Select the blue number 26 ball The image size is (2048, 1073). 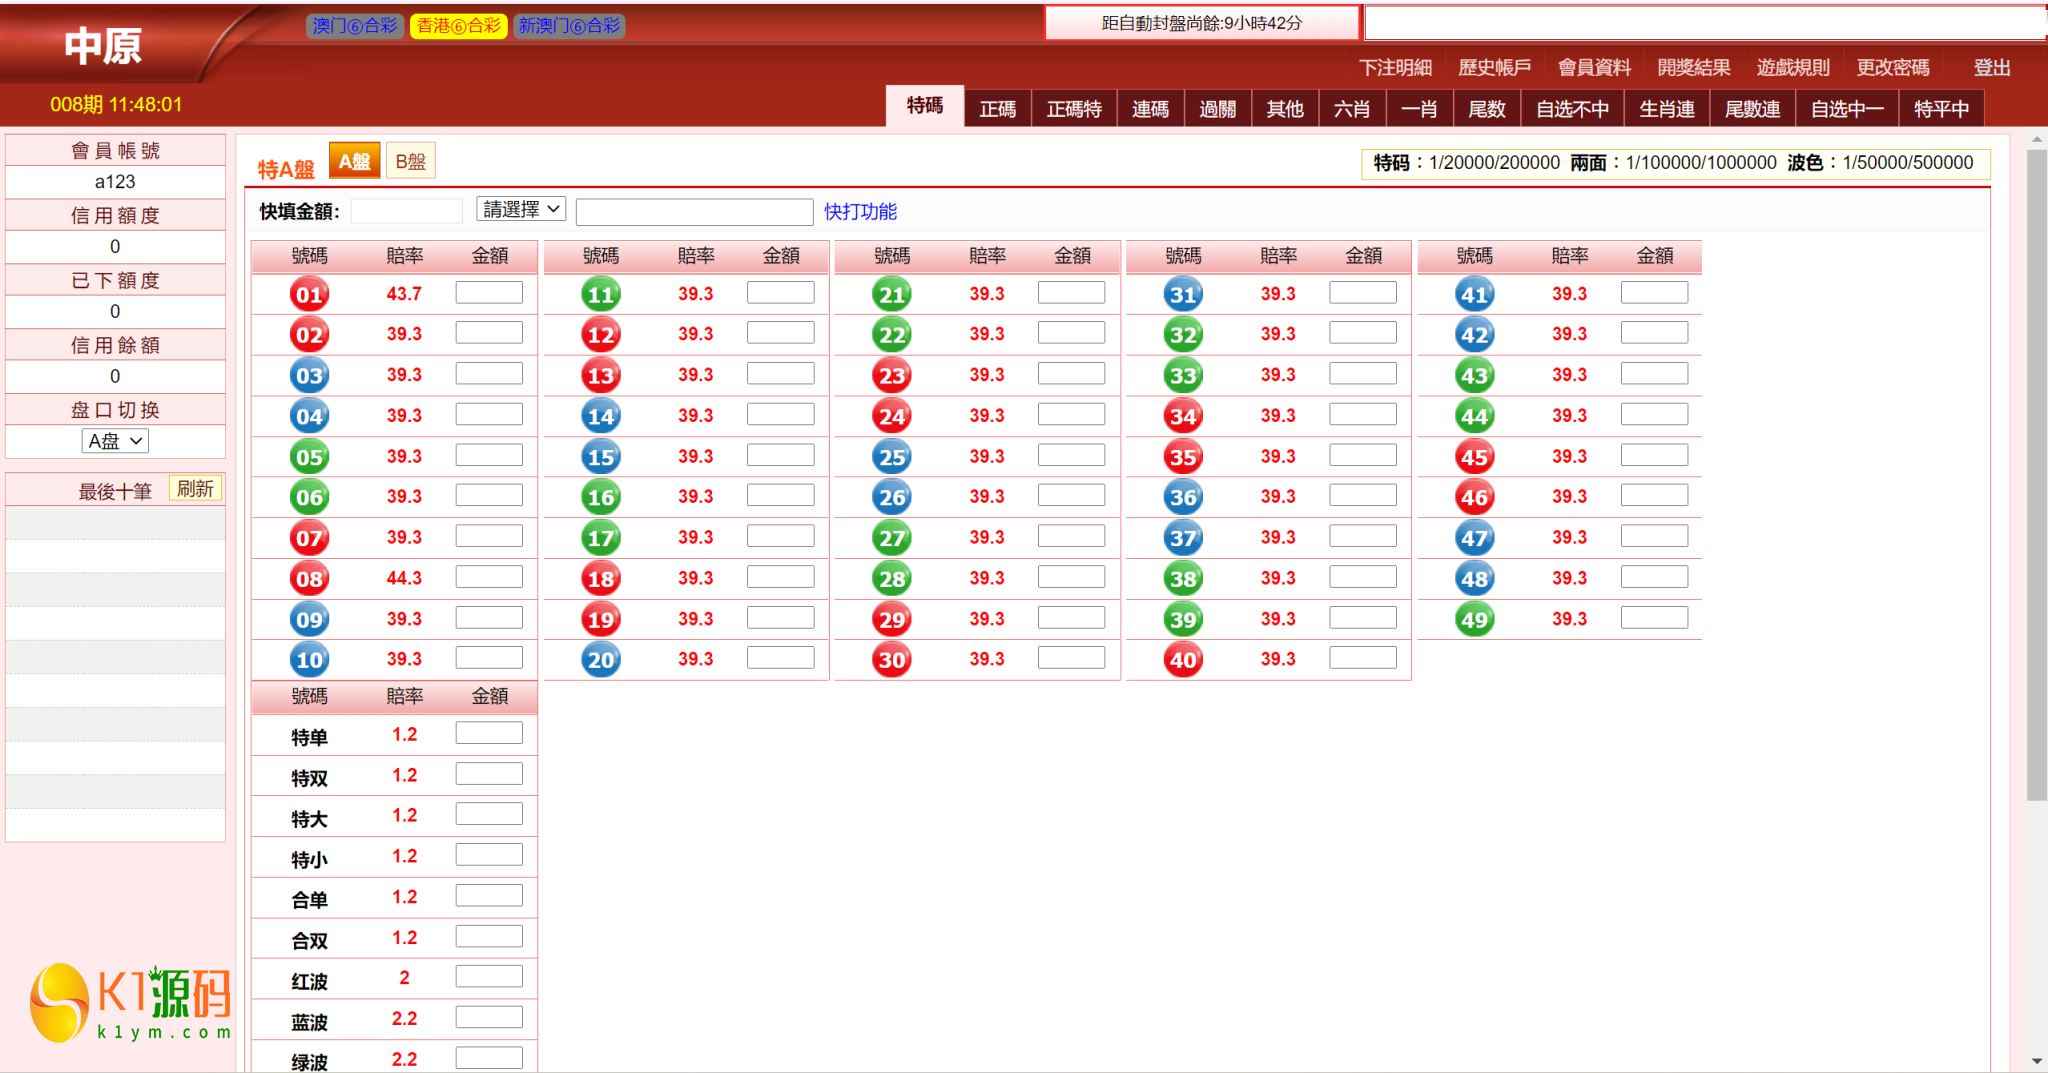click(891, 497)
